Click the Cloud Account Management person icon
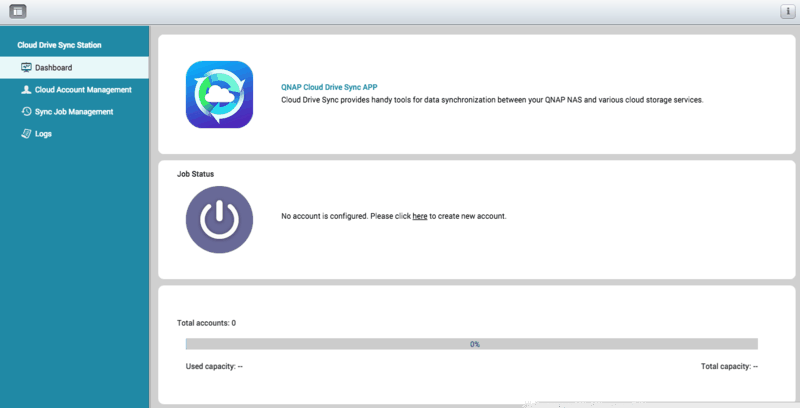 coord(26,89)
